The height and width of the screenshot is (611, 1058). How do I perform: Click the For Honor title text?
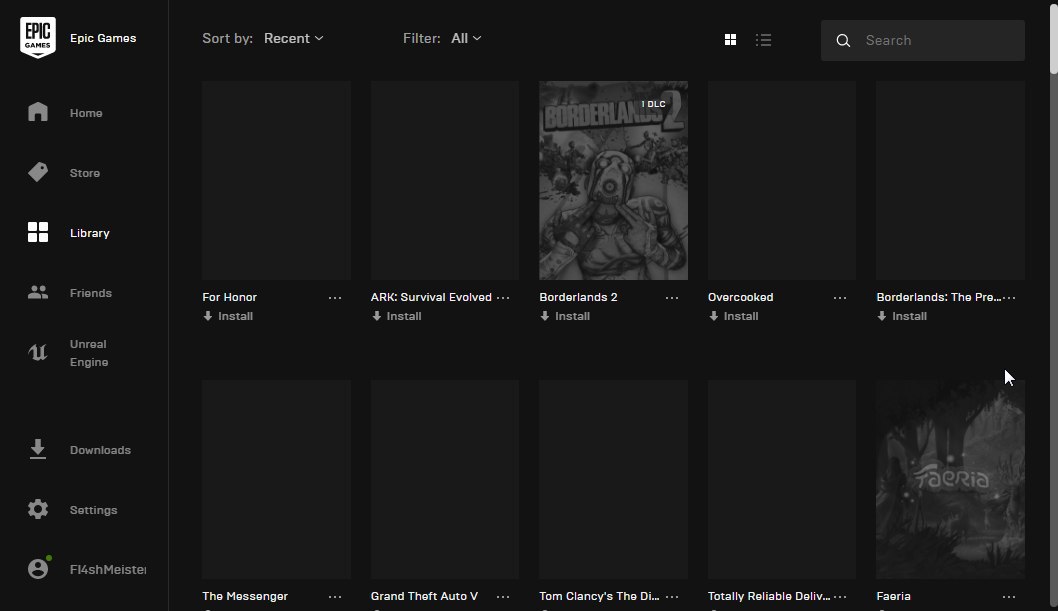coord(229,297)
